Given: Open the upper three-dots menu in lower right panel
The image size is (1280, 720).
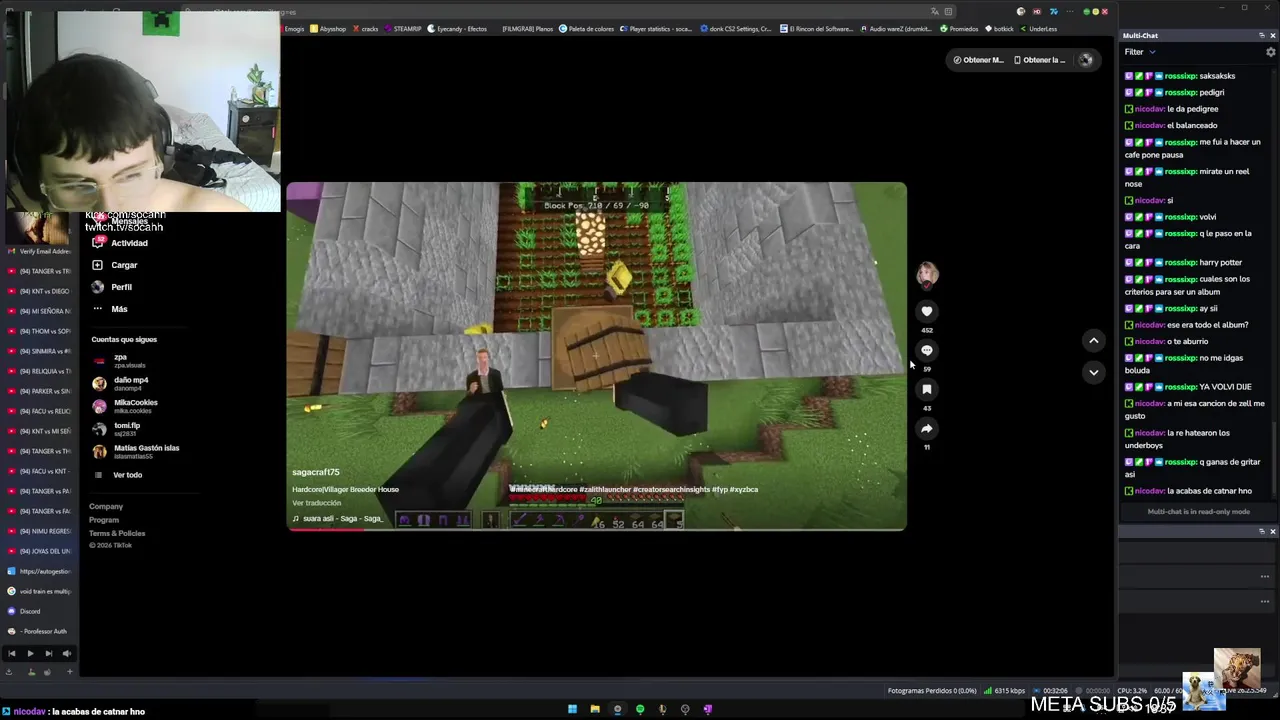Looking at the screenshot, I should 1265,576.
